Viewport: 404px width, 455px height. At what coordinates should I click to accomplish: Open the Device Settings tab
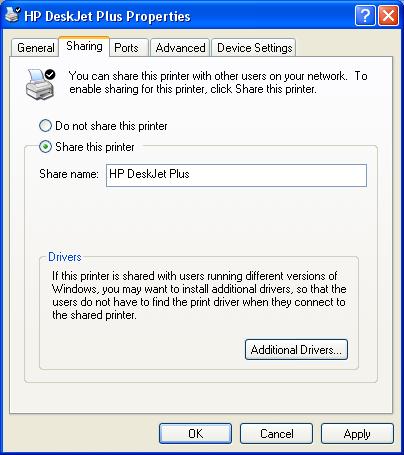click(255, 48)
